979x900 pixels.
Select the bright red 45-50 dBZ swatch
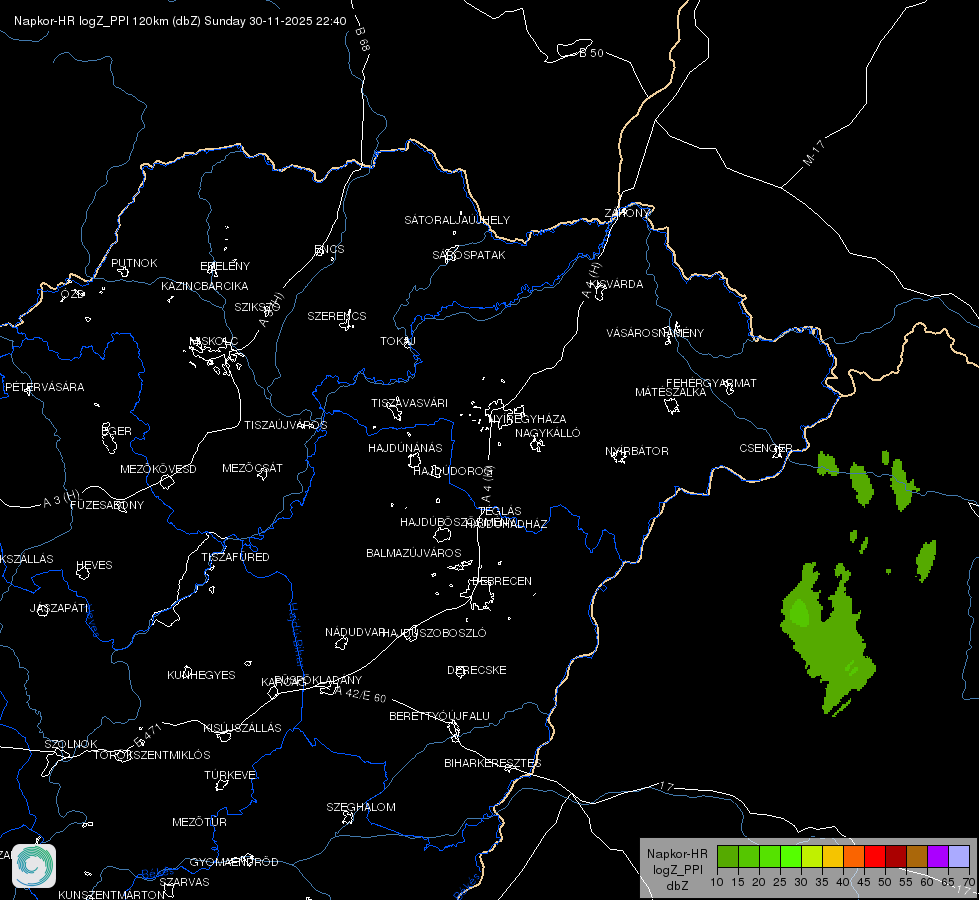(875, 856)
